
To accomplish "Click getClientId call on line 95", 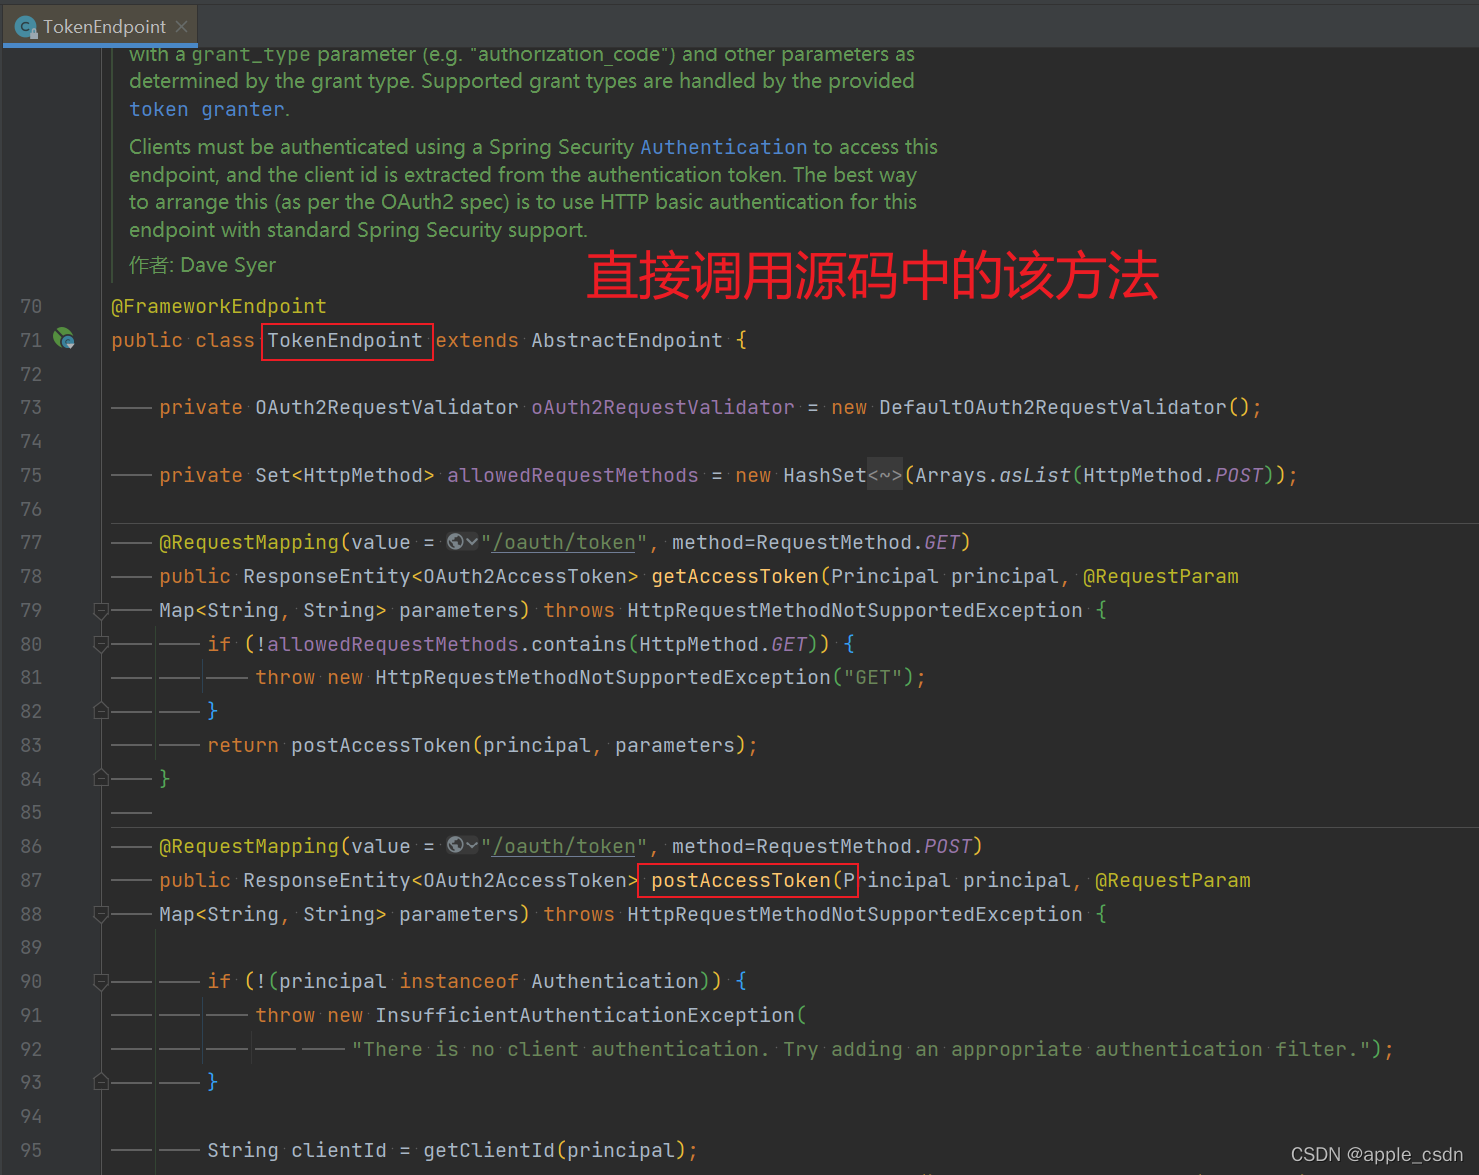I will 489,1150.
